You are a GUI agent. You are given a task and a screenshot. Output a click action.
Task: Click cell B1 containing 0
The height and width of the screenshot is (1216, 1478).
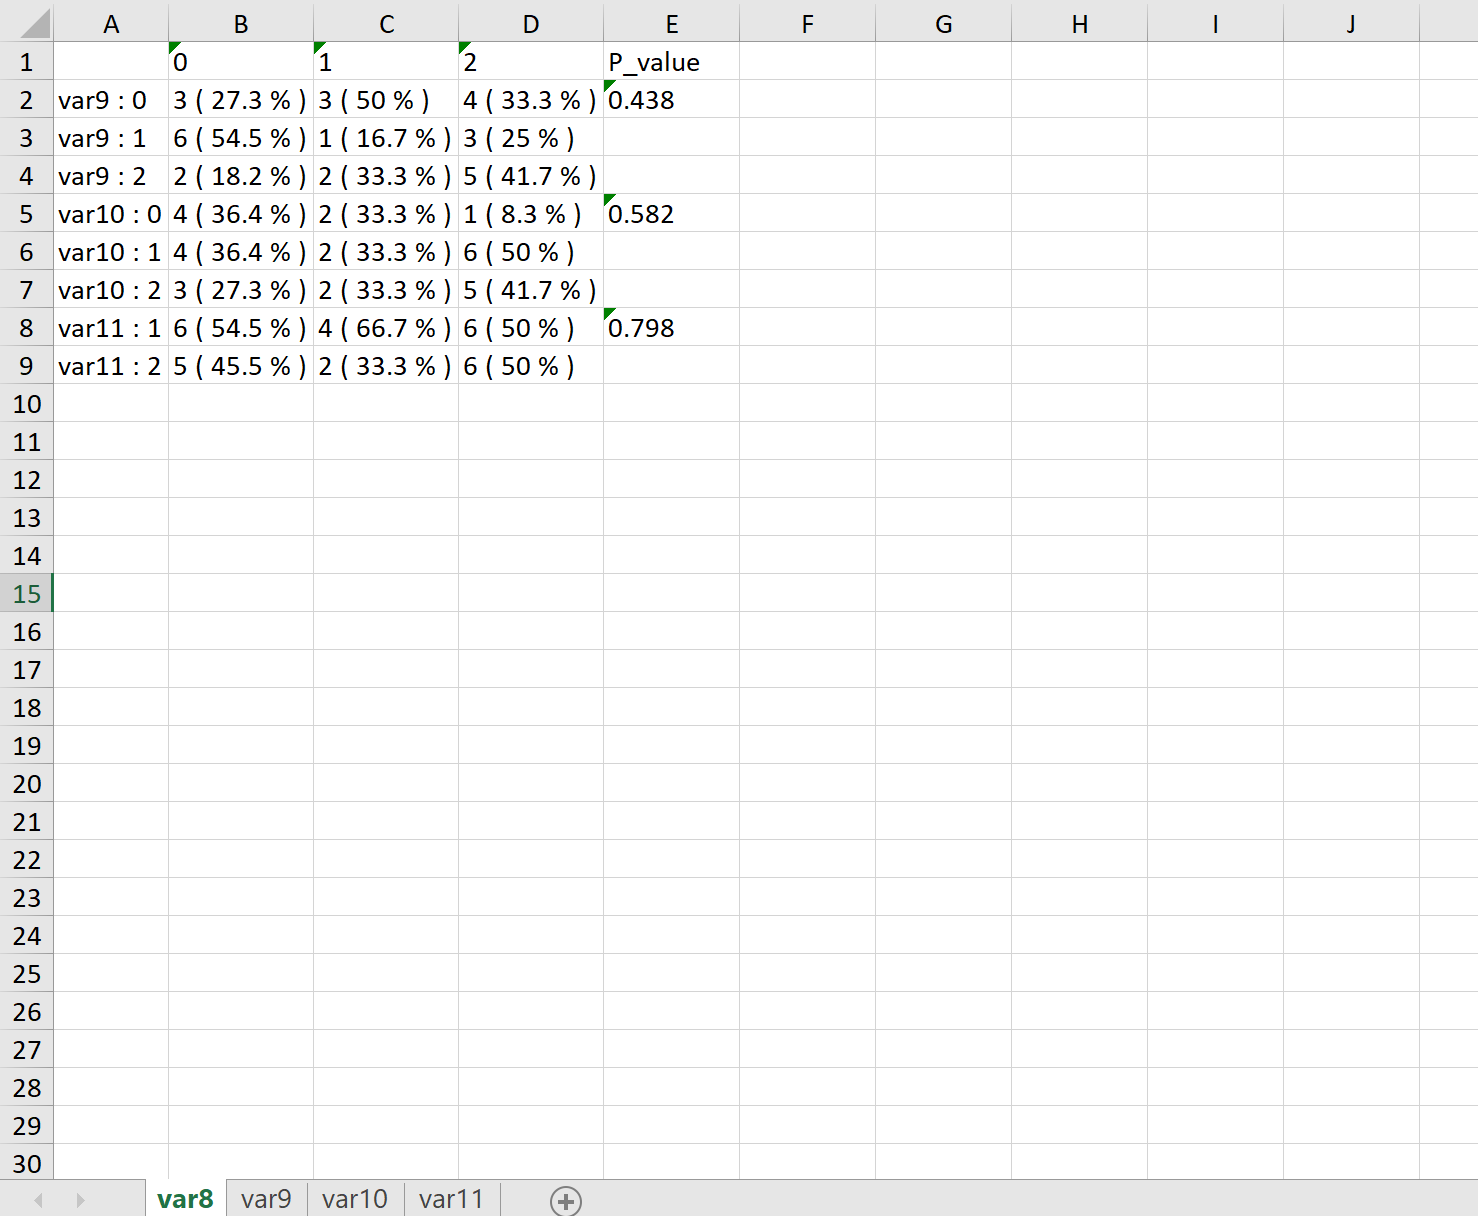241,62
